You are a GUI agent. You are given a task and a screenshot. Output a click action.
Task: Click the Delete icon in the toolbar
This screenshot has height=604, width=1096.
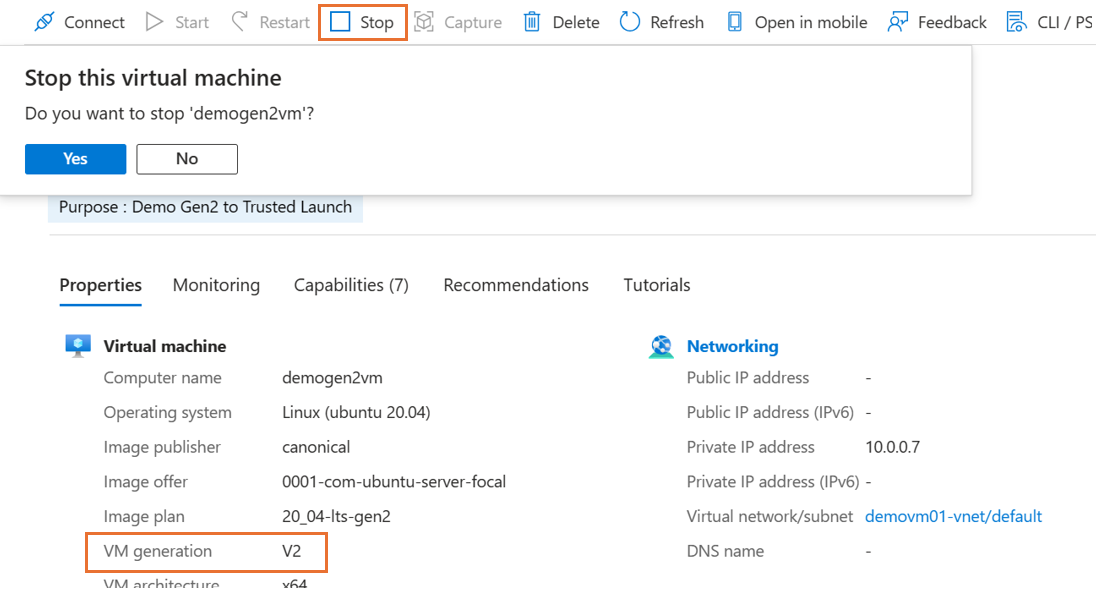click(530, 21)
